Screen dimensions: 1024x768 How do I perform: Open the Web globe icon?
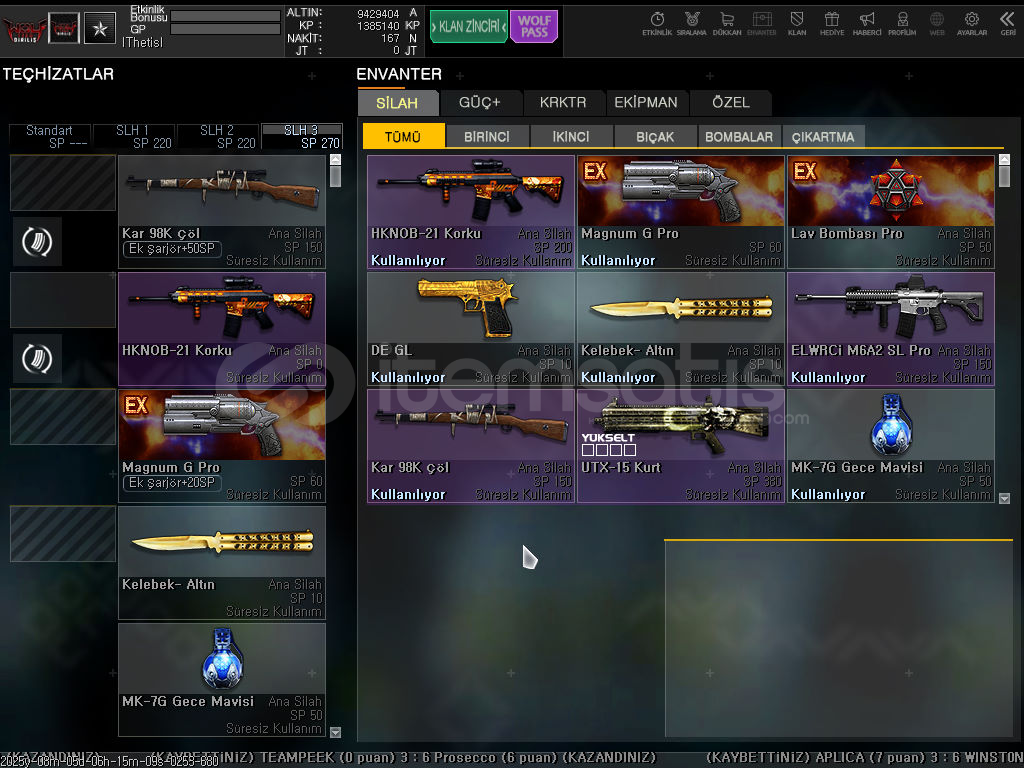937,24
